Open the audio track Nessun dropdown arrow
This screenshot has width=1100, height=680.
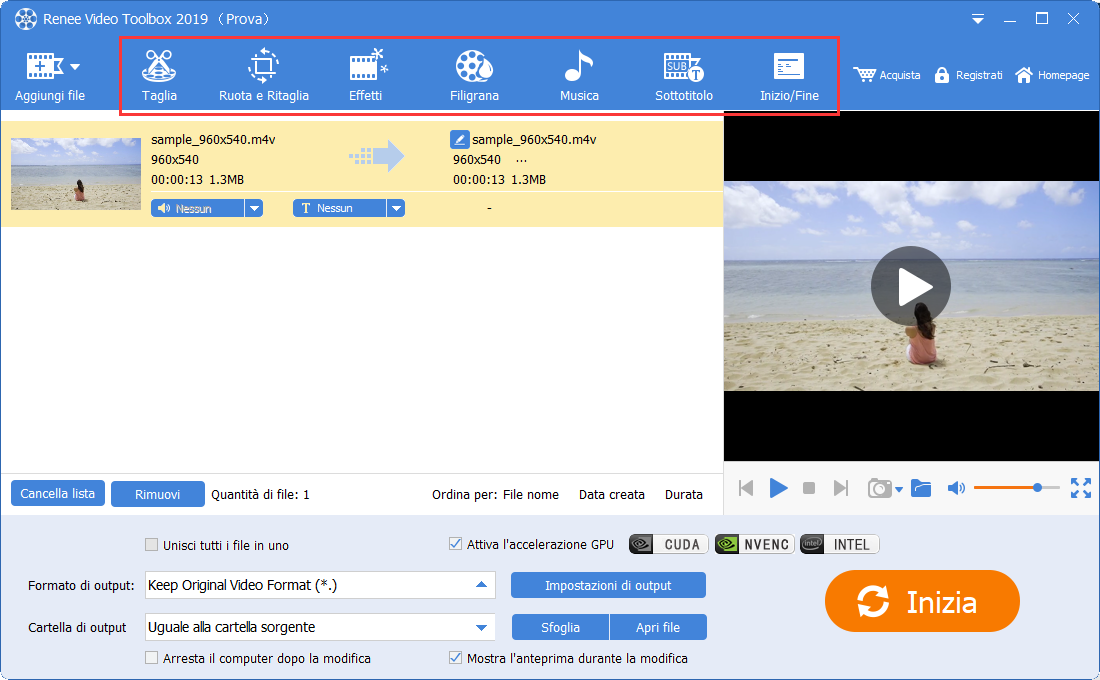pyautogui.click(x=254, y=208)
